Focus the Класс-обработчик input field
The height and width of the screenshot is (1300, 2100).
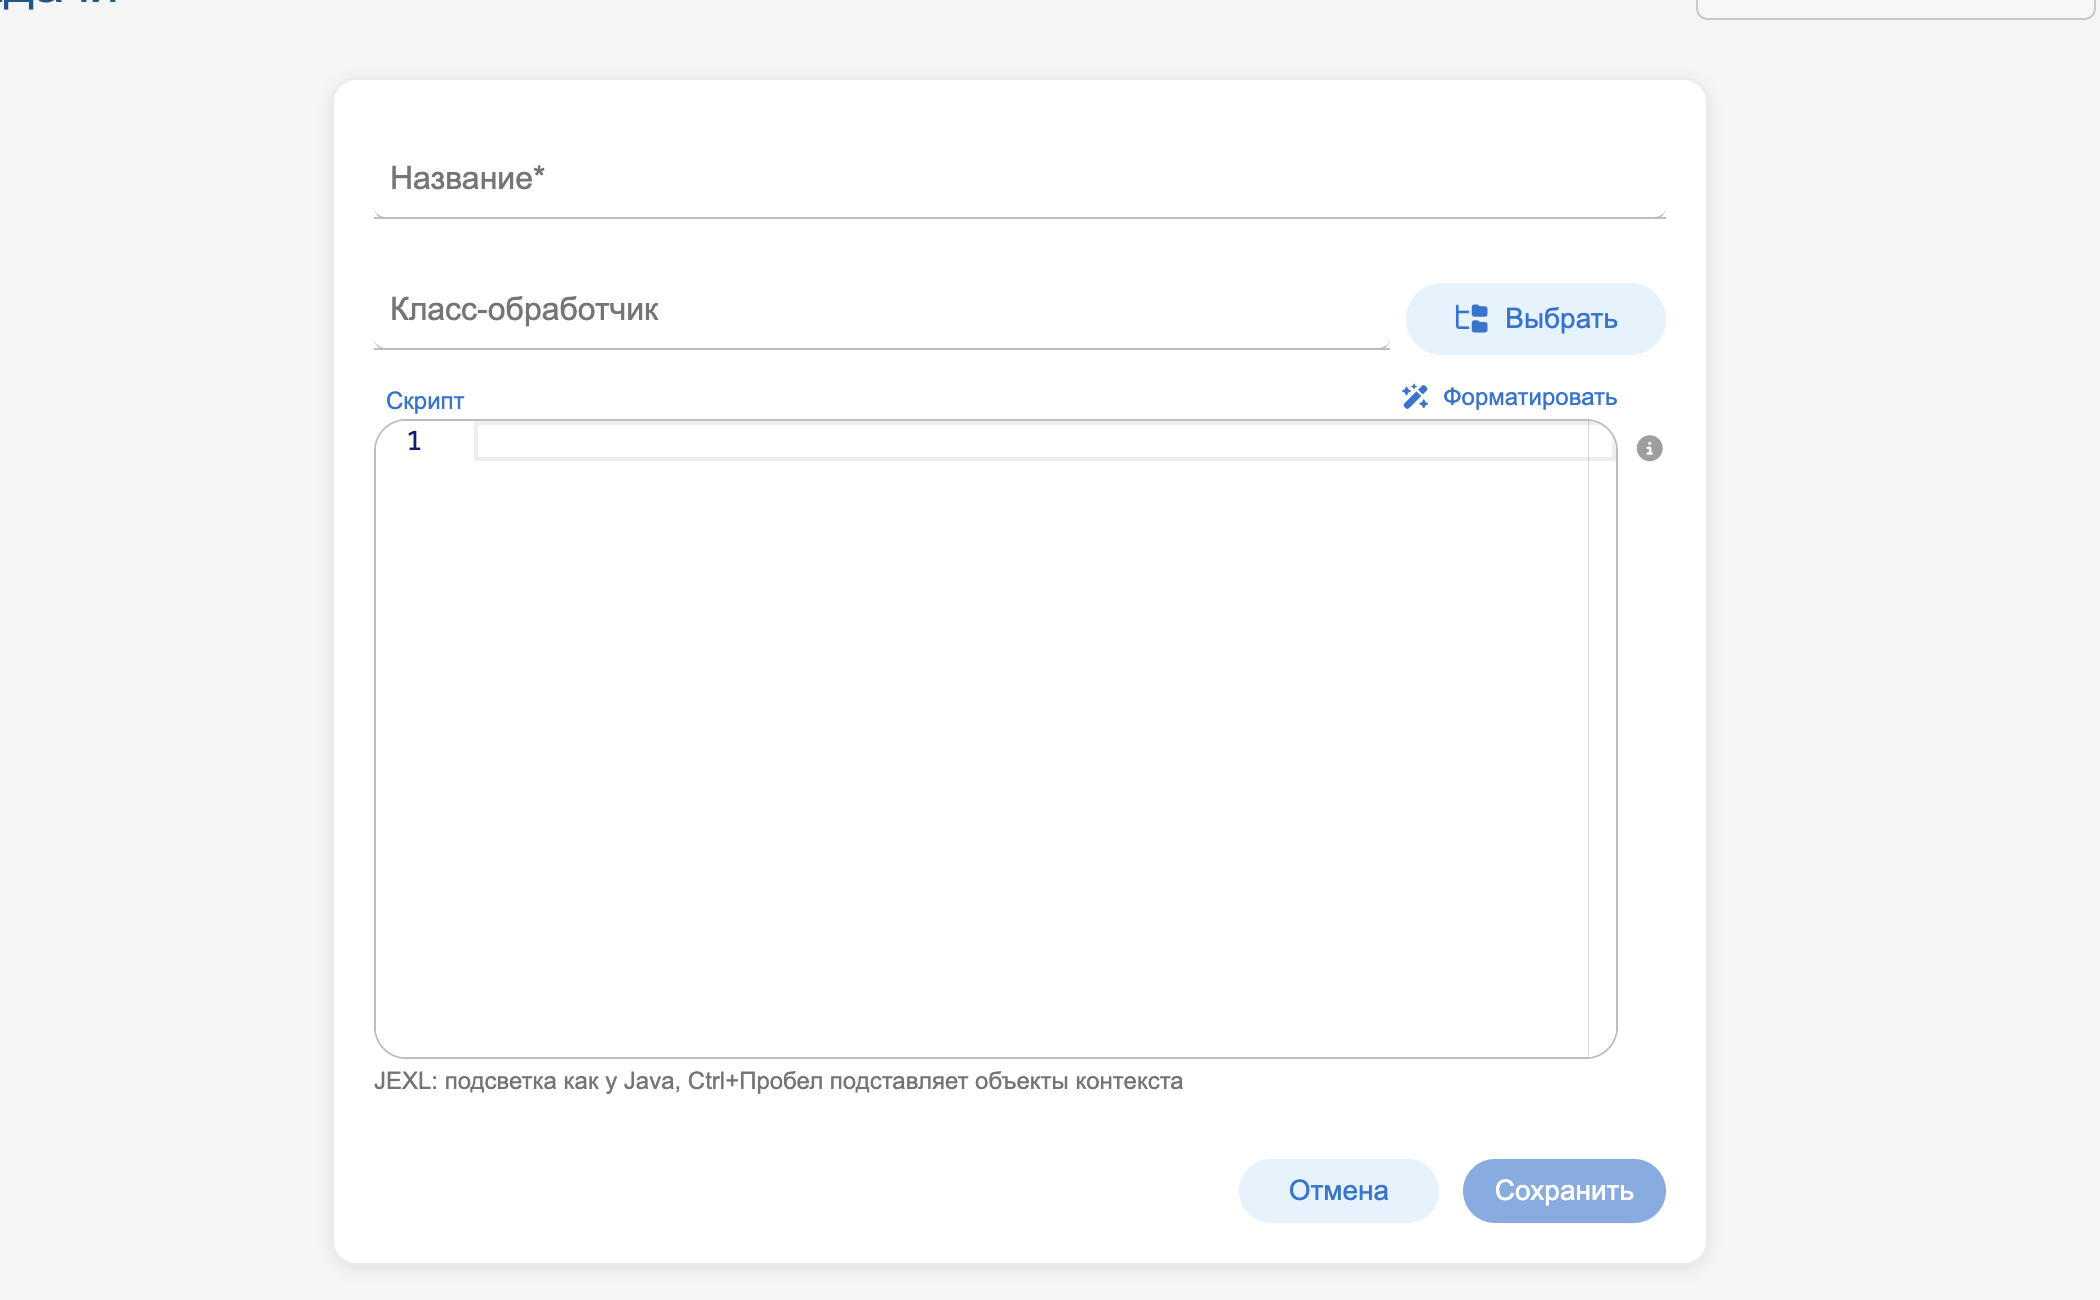tap(881, 310)
